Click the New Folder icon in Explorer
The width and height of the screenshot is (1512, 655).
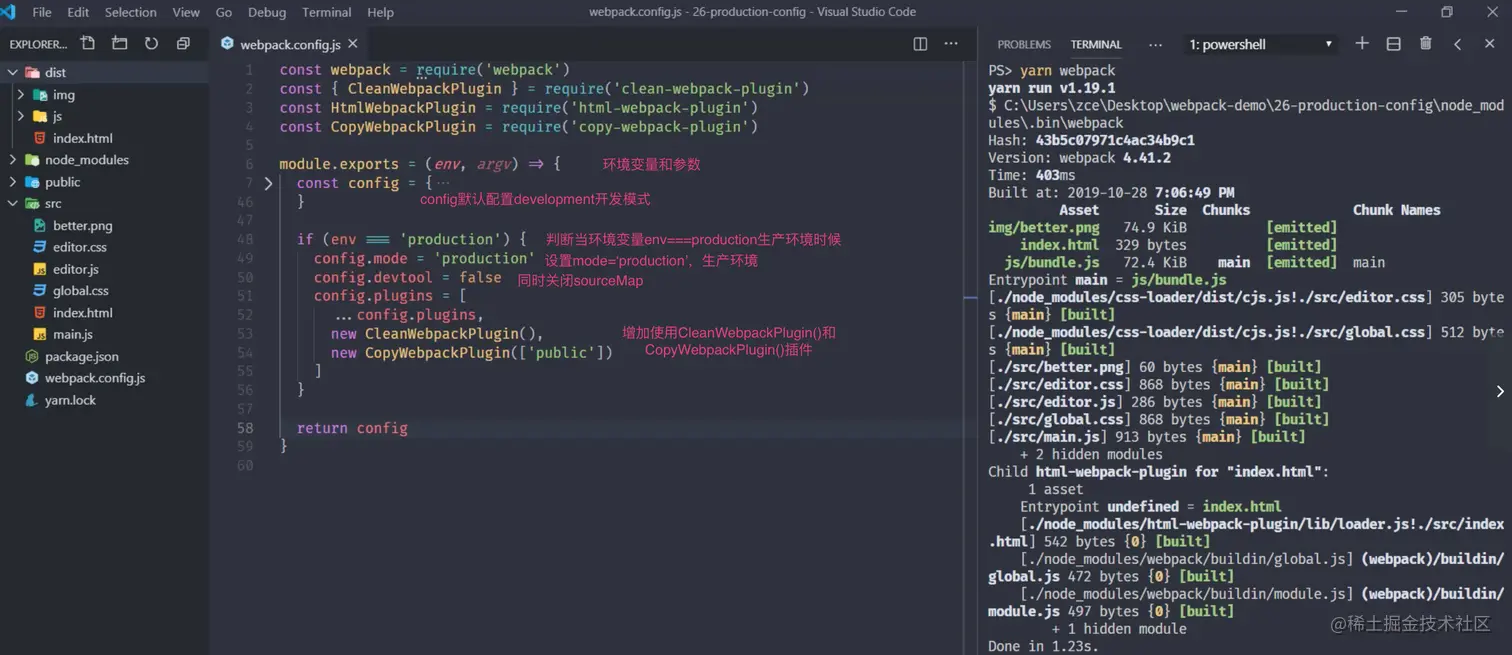pyautogui.click(x=120, y=44)
